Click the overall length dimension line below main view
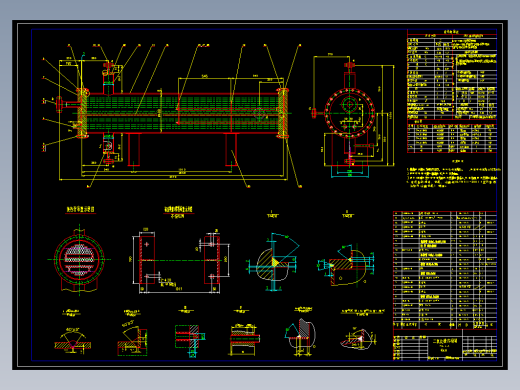 (x=173, y=179)
